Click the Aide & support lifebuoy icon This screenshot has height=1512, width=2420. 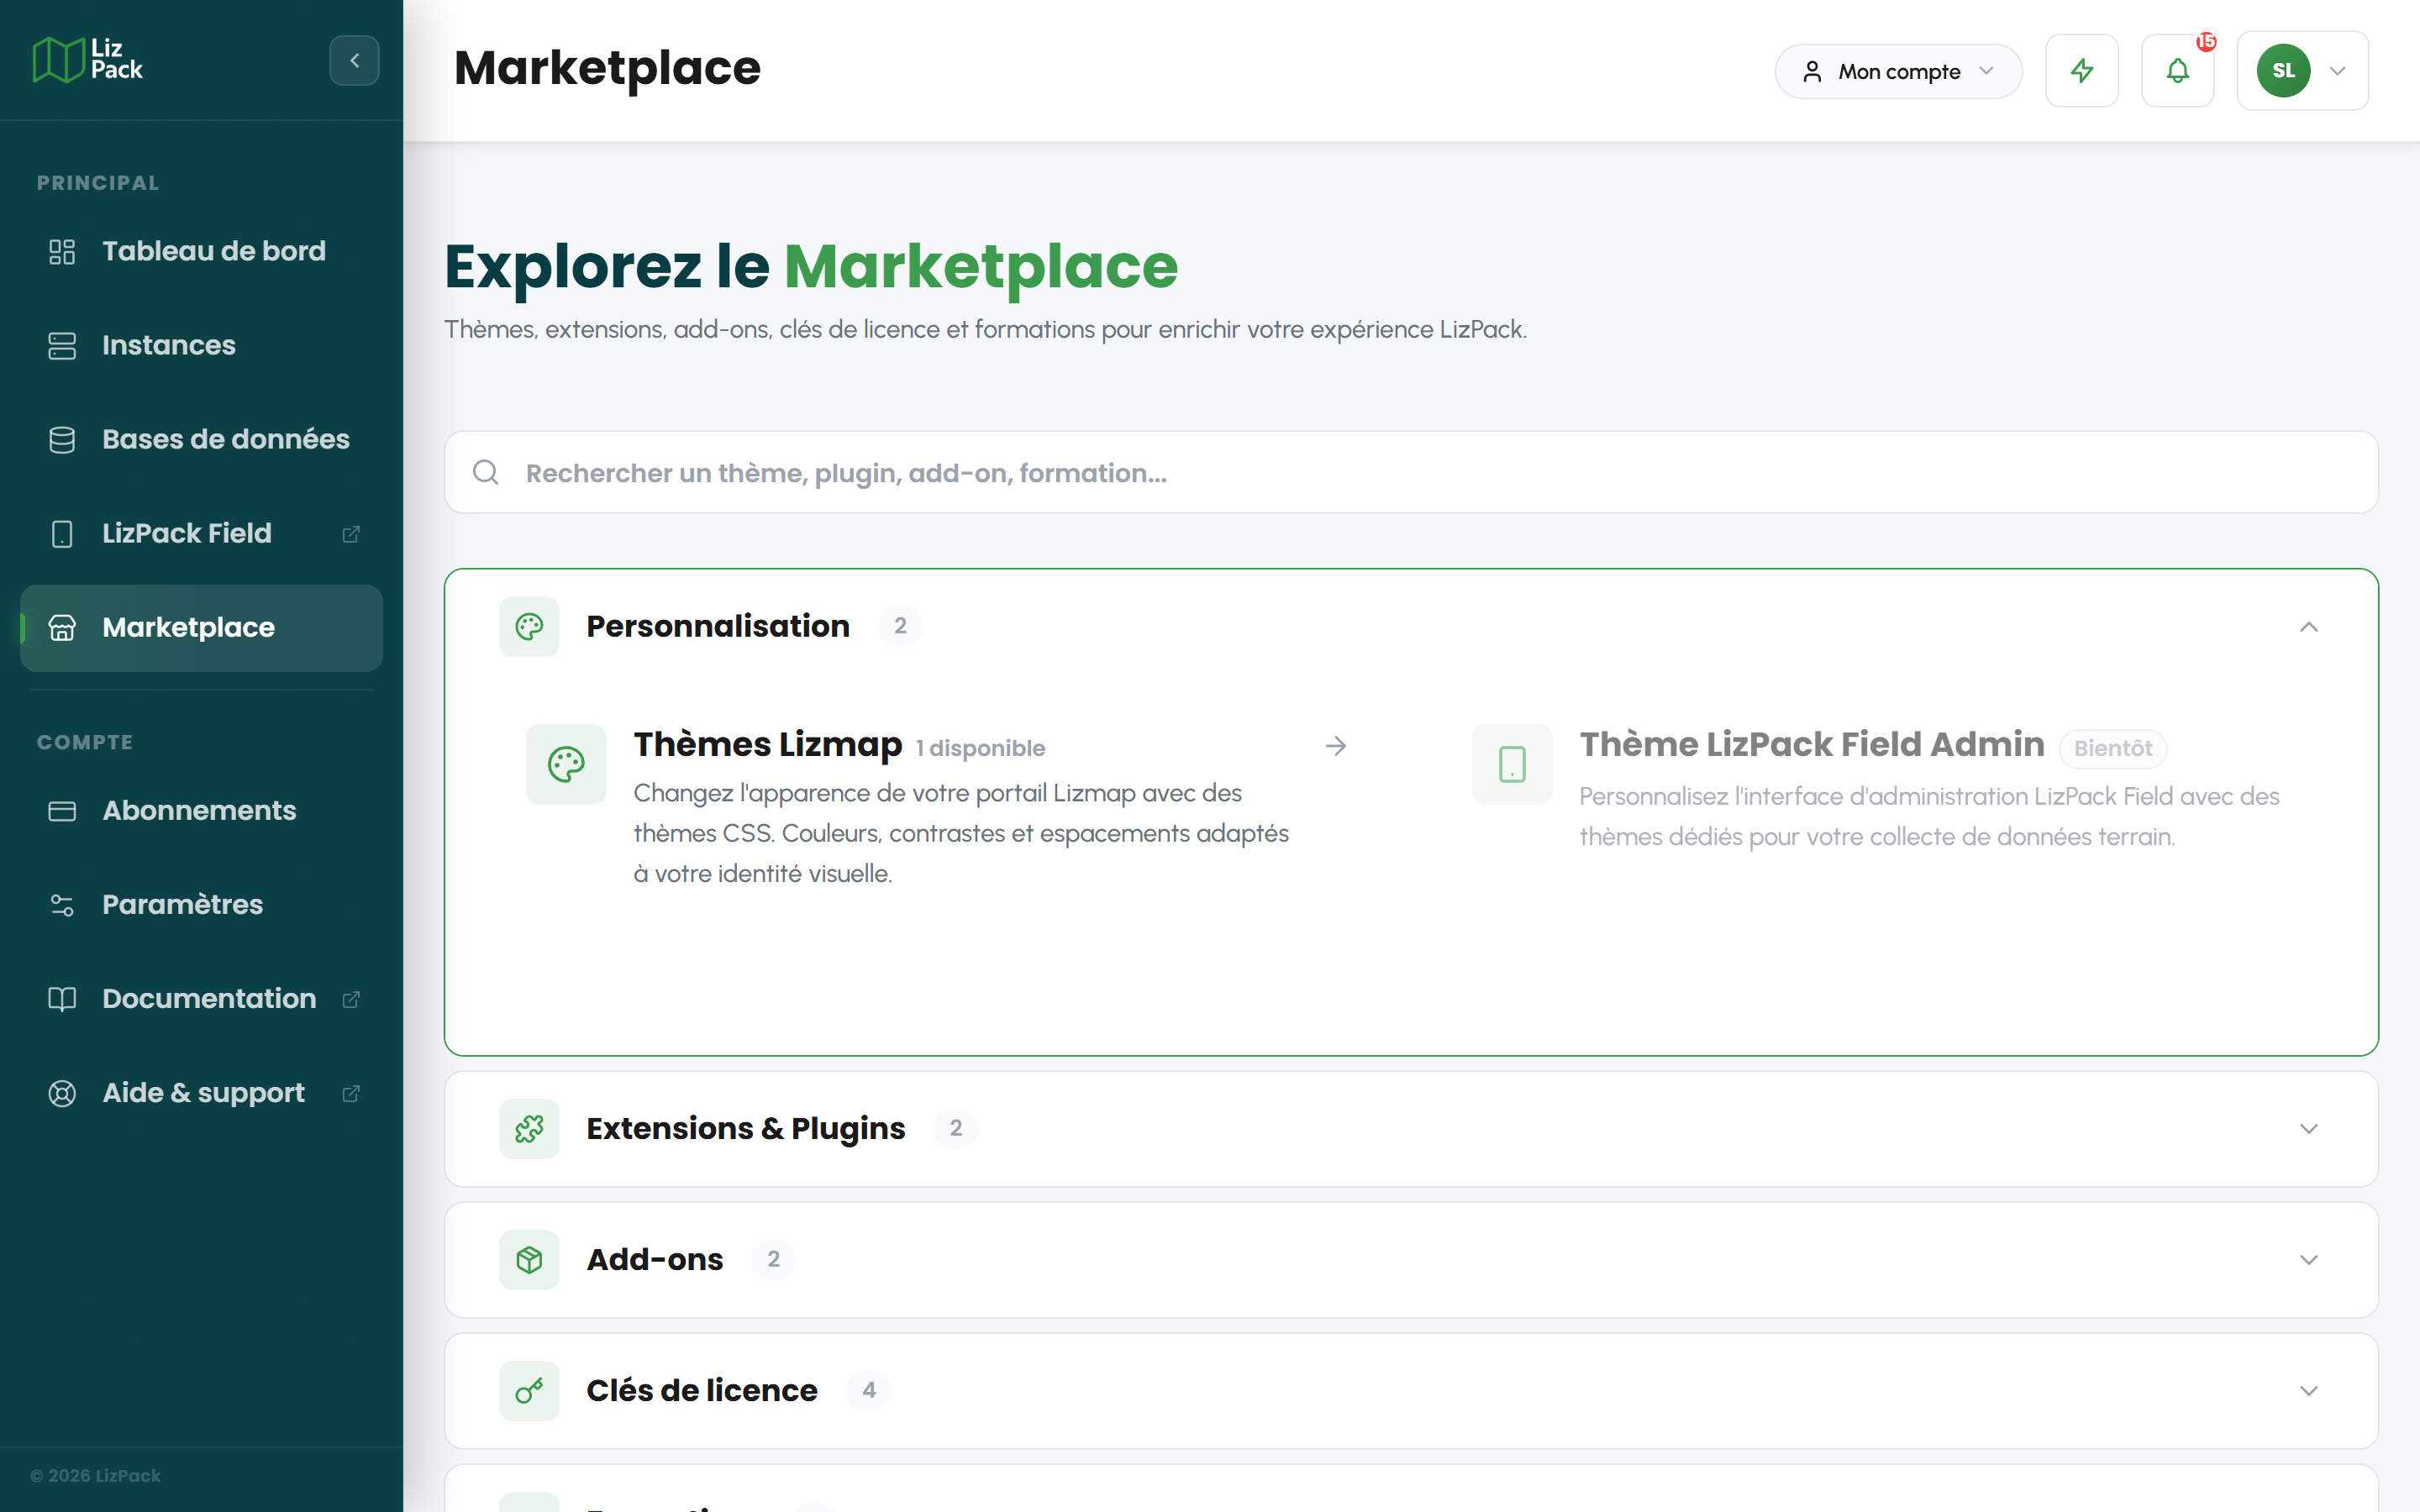[x=62, y=1093]
